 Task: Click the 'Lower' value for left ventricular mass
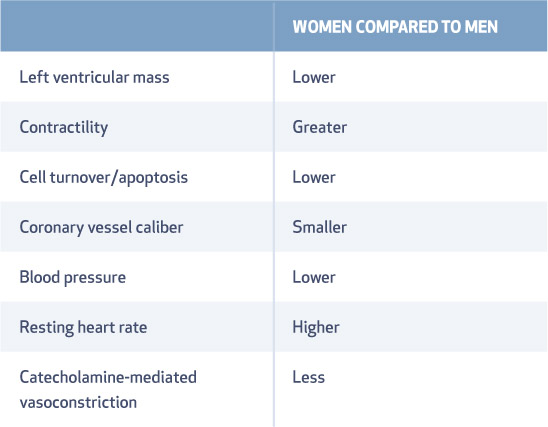314,77
